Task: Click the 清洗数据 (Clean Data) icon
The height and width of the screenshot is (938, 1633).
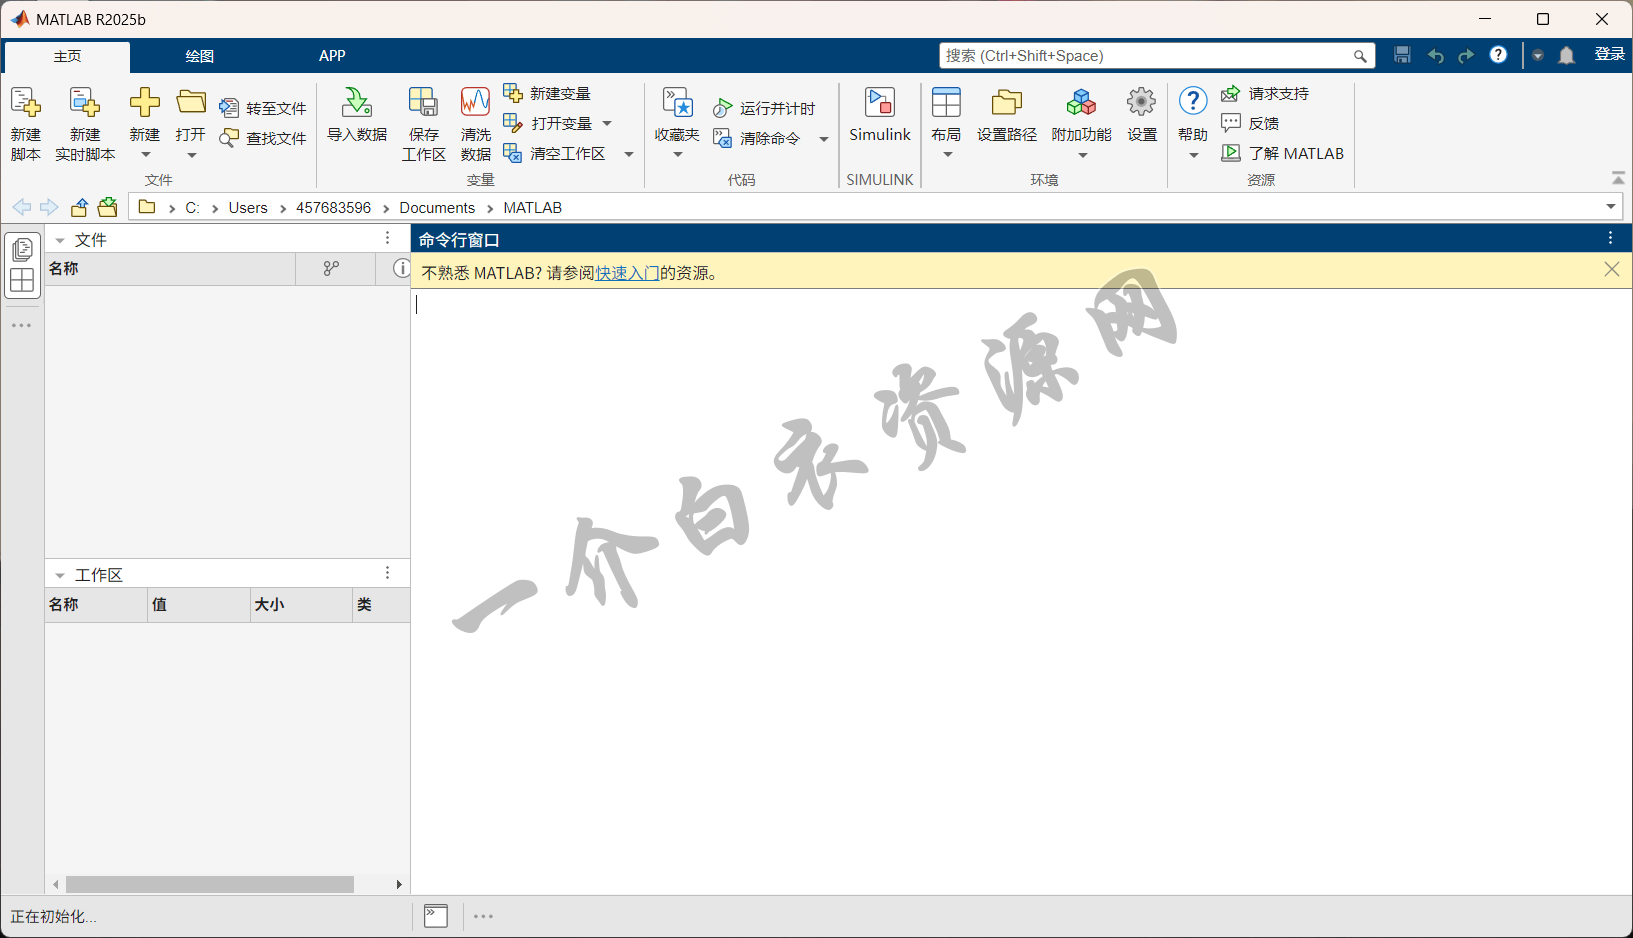Action: (x=475, y=104)
